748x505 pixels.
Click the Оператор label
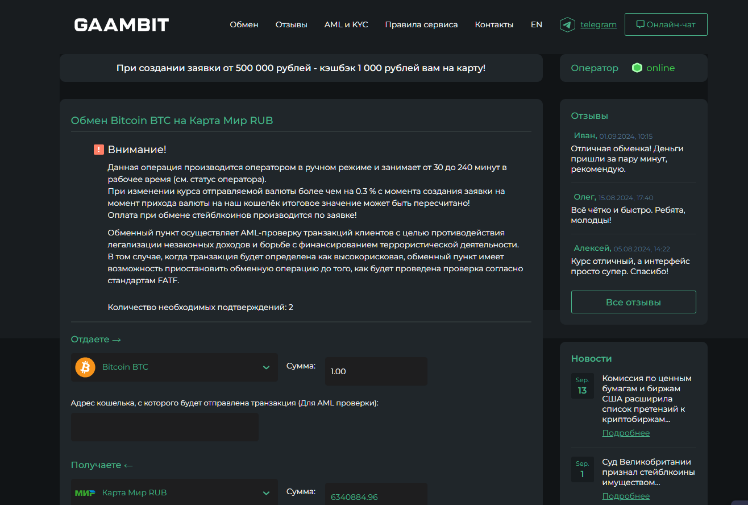(594, 68)
